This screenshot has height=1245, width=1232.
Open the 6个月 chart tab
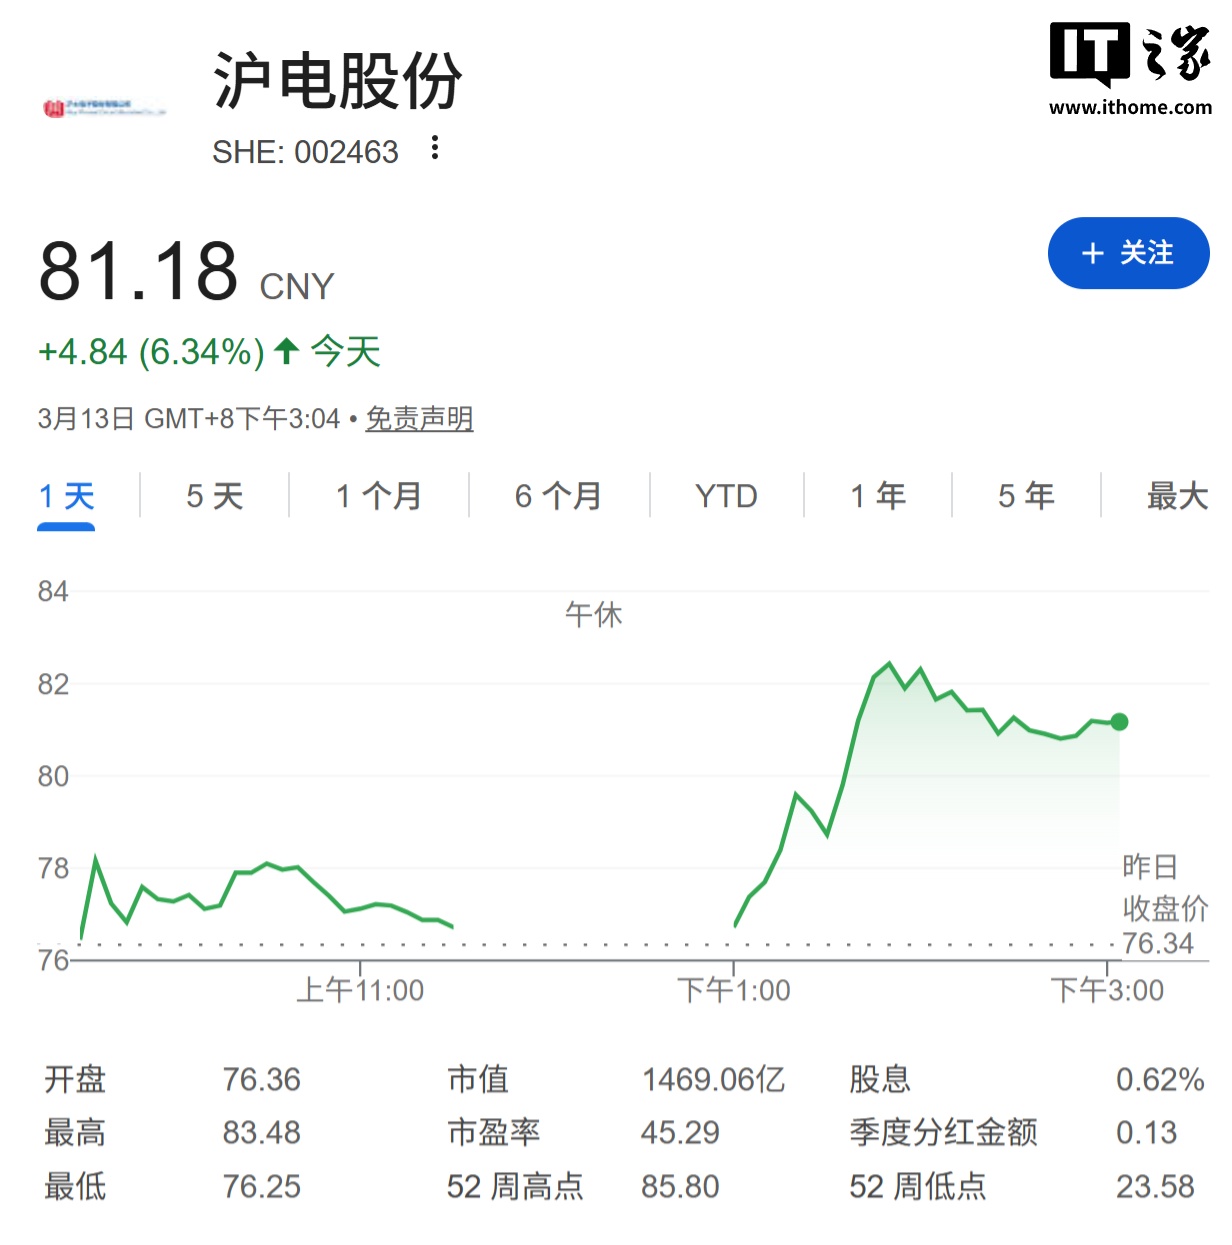558,495
